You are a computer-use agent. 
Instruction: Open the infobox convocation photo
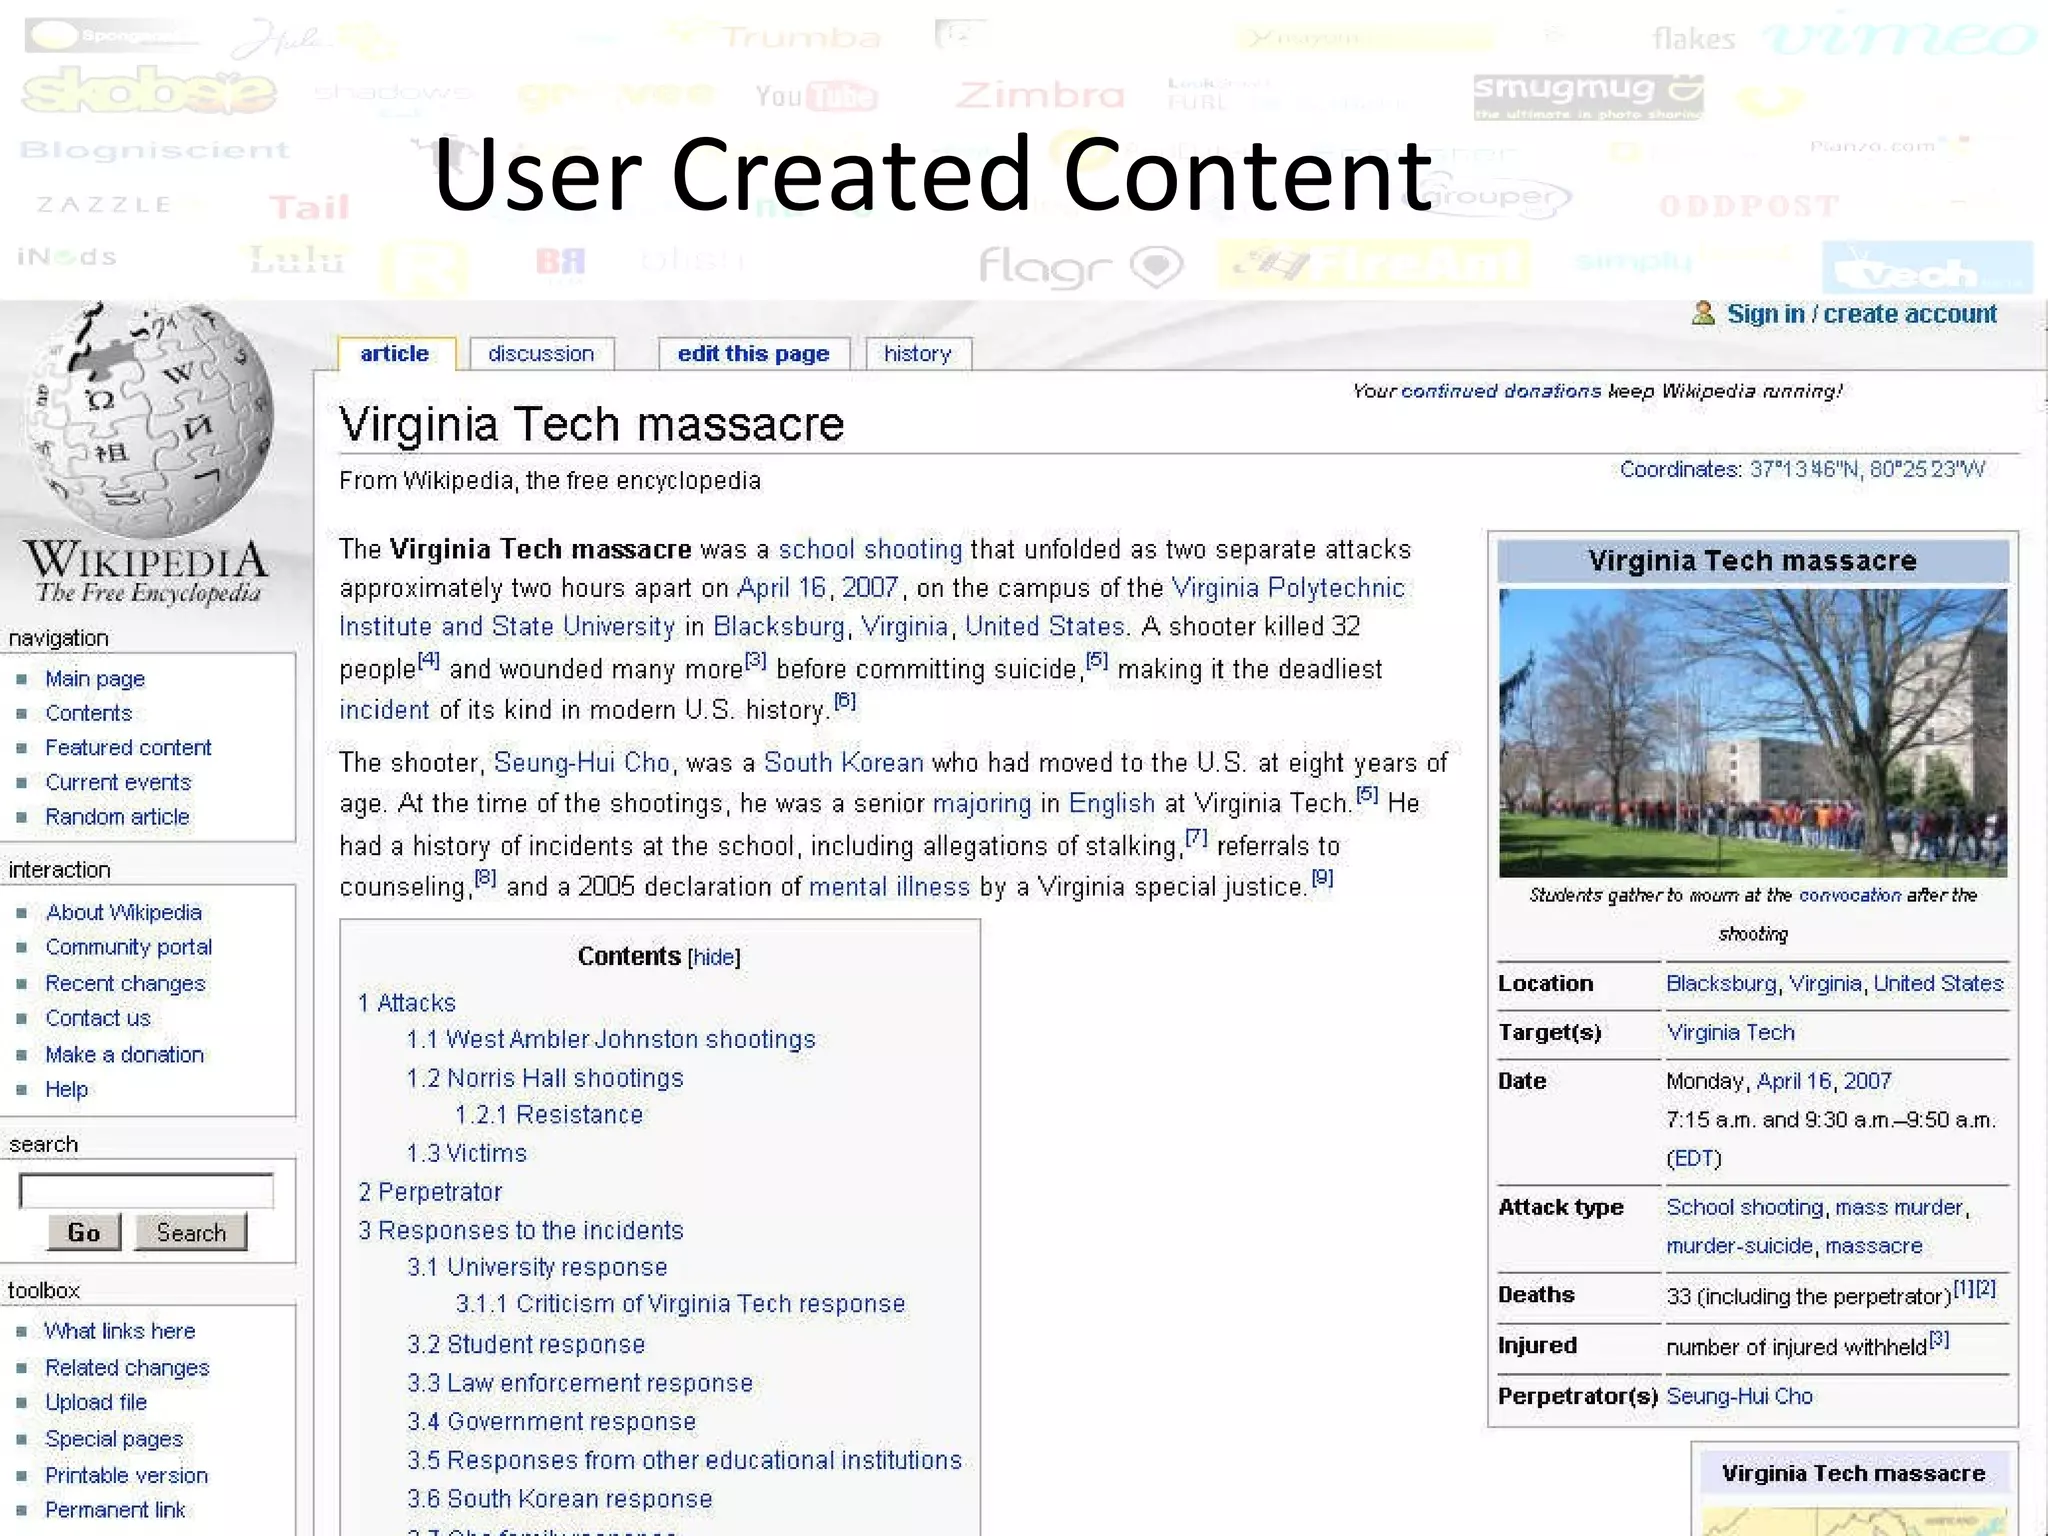point(1753,733)
